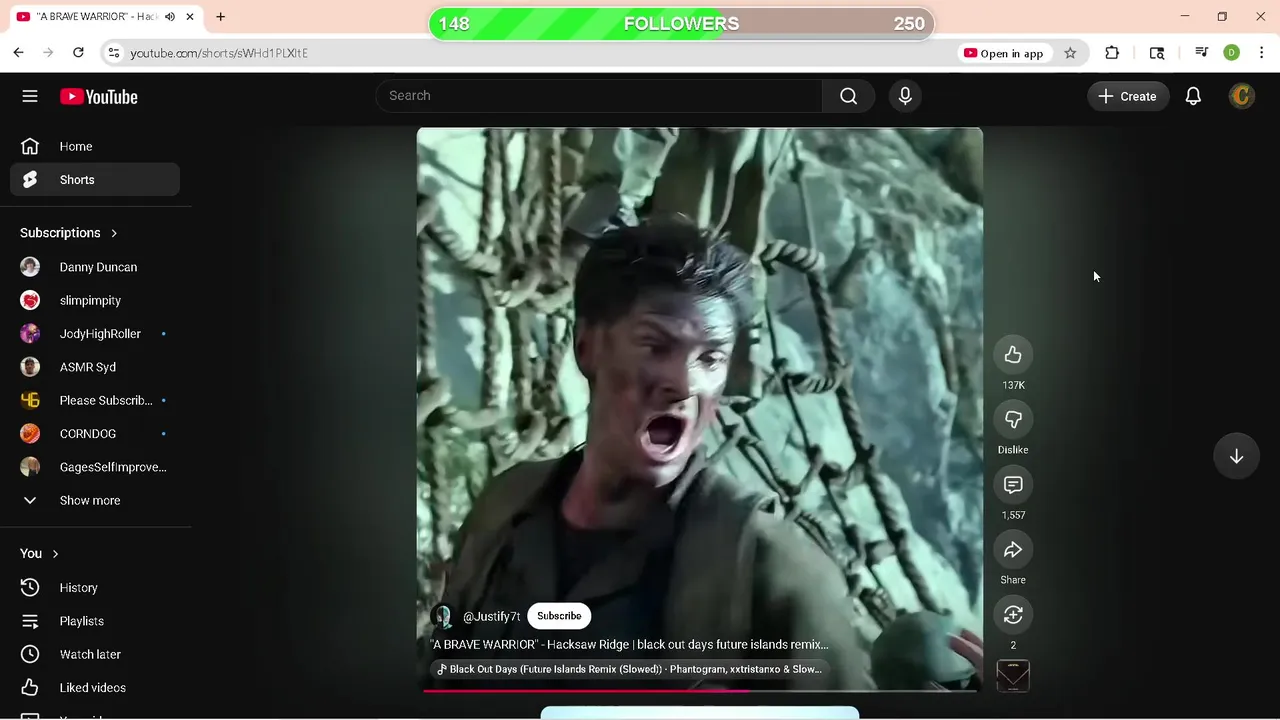The image size is (1280, 720).
Task: Open GagesSelfimprove... channel
Action: [95, 467]
